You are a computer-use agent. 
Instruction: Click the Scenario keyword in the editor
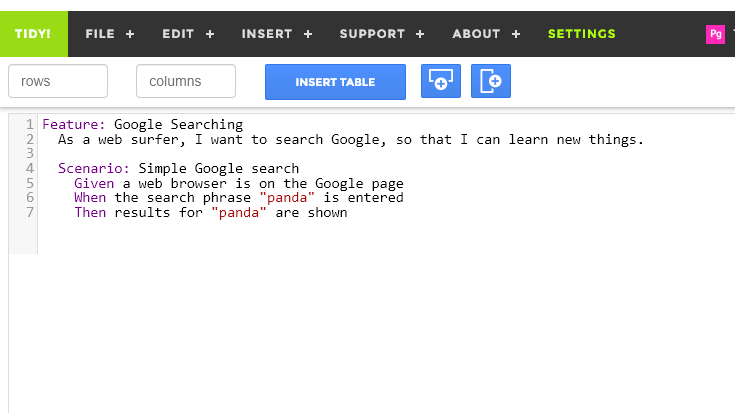pyautogui.click(x=93, y=168)
